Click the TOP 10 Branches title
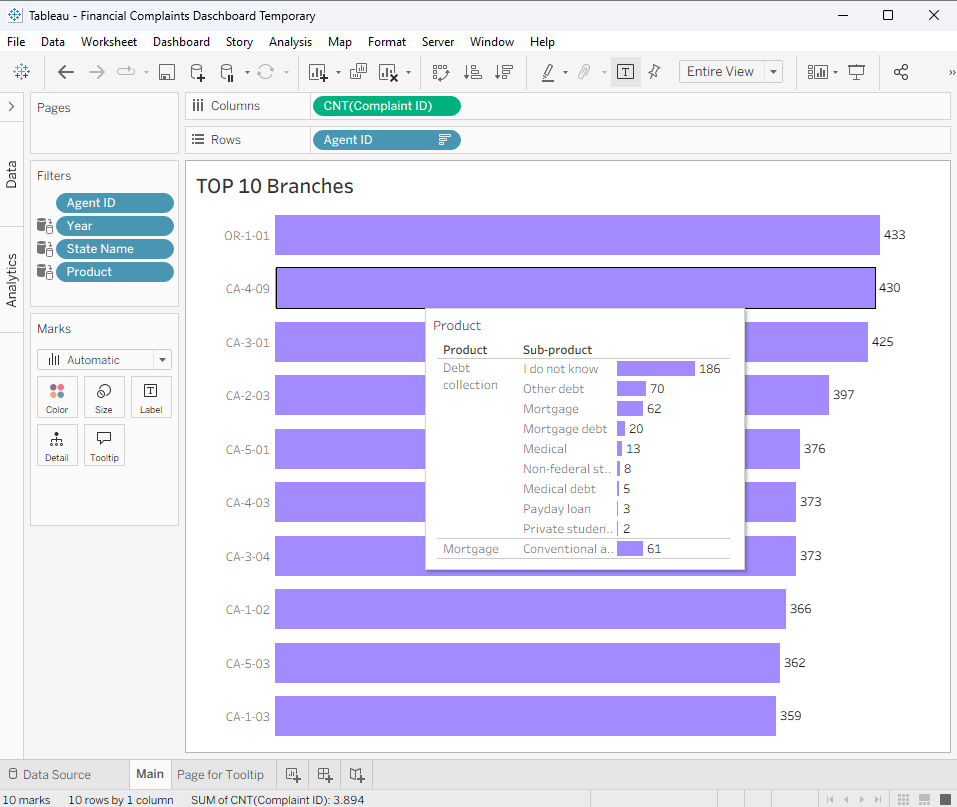The image size is (957, 807). 275,186
